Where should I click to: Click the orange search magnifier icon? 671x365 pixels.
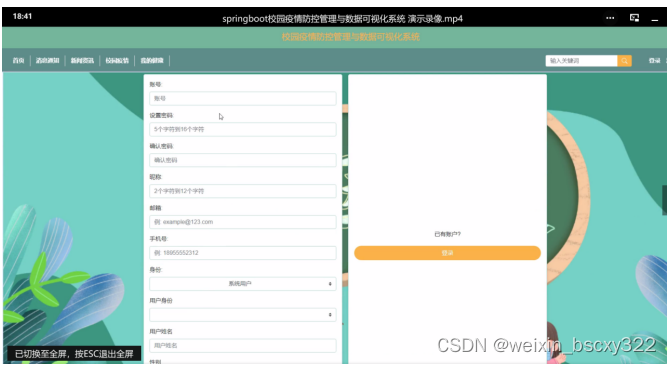624,61
